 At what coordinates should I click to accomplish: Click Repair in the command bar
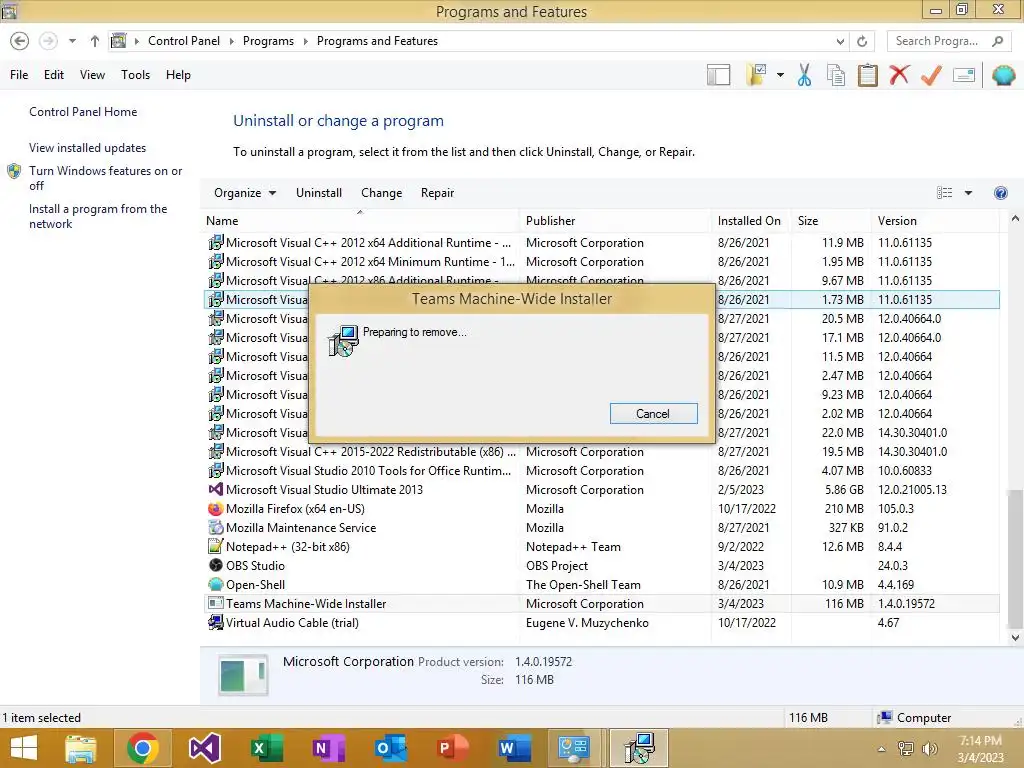438,193
